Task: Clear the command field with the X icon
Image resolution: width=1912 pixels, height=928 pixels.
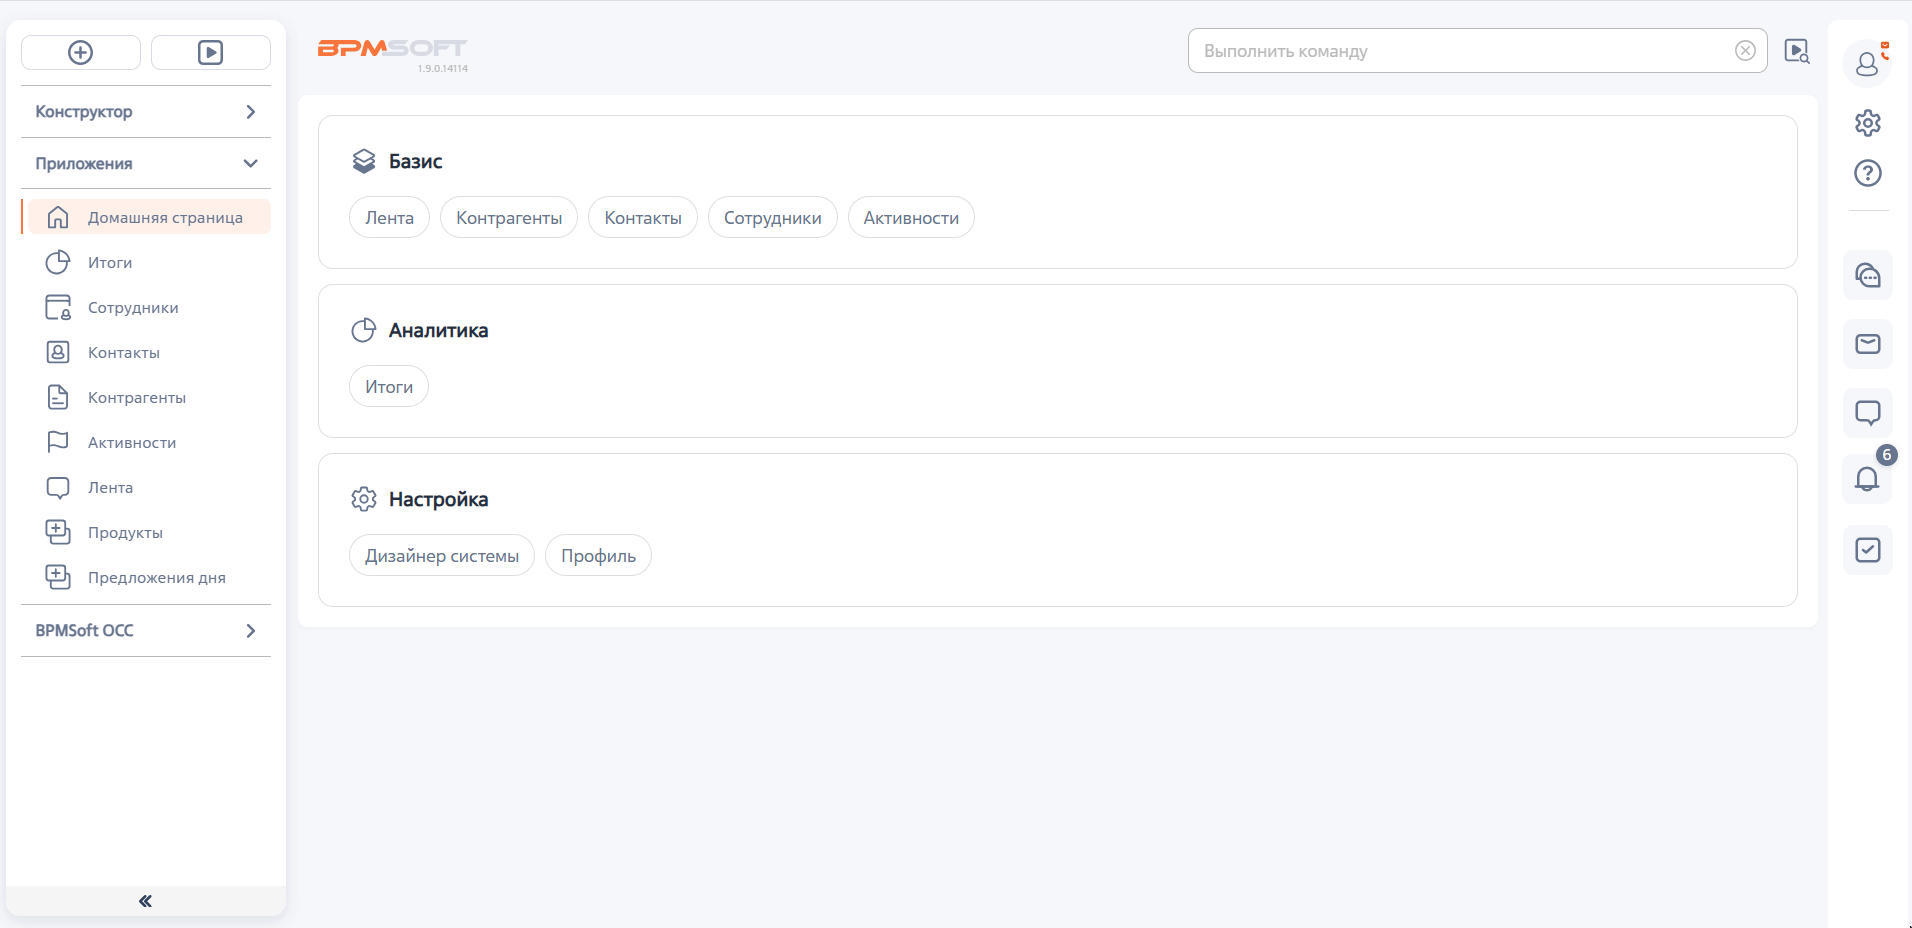Action: pyautogui.click(x=1745, y=51)
